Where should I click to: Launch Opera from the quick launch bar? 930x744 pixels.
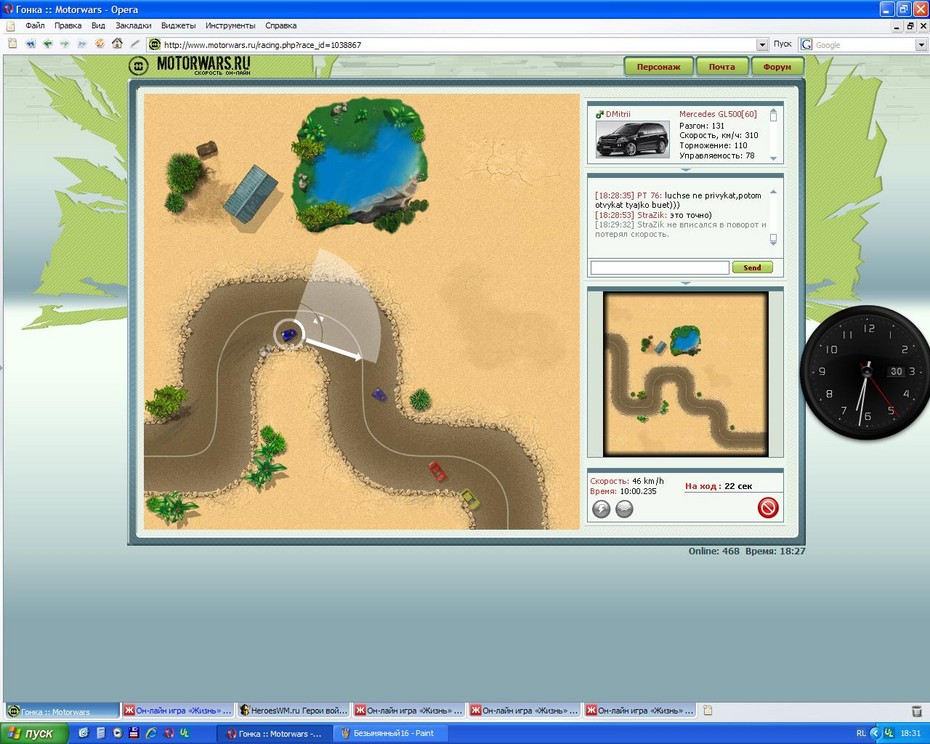click(x=168, y=733)
